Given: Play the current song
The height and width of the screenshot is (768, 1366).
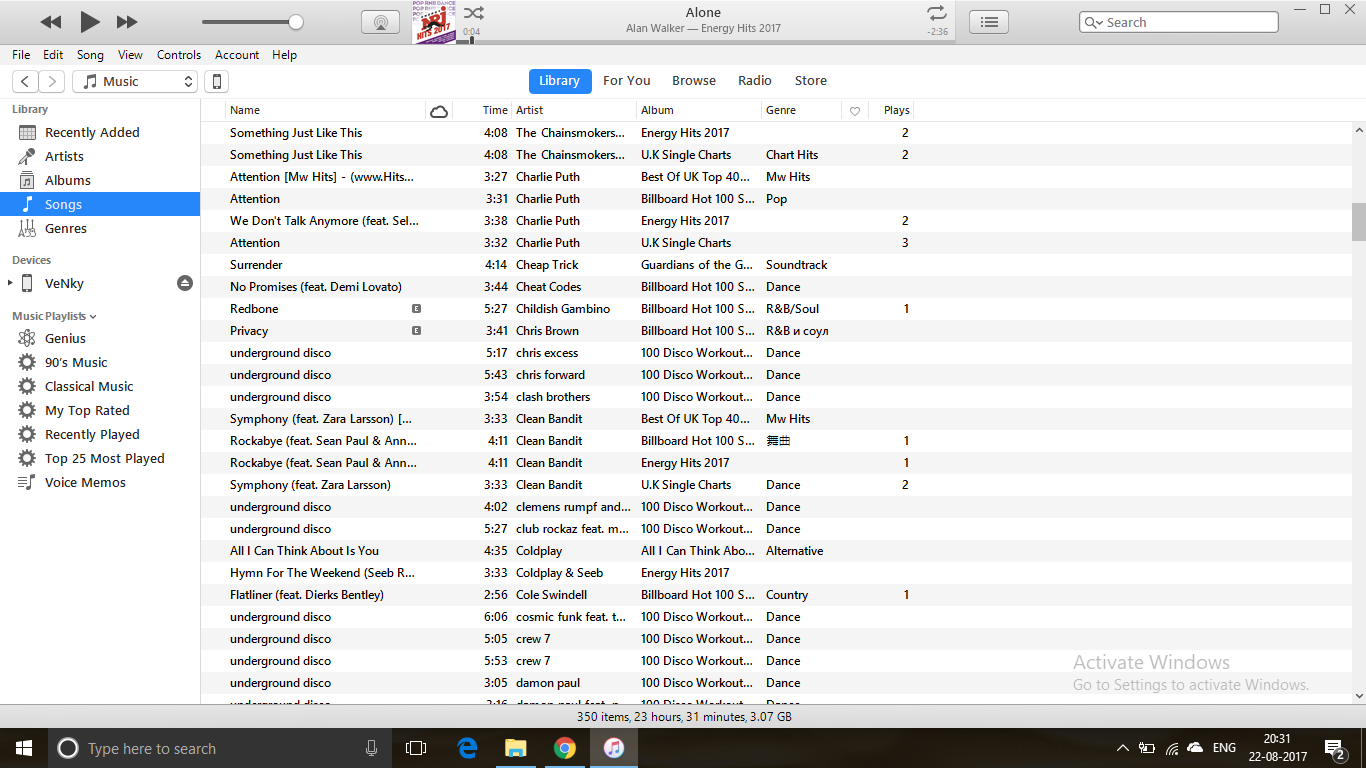Looking at the screenshot, I should pos(89,21).
